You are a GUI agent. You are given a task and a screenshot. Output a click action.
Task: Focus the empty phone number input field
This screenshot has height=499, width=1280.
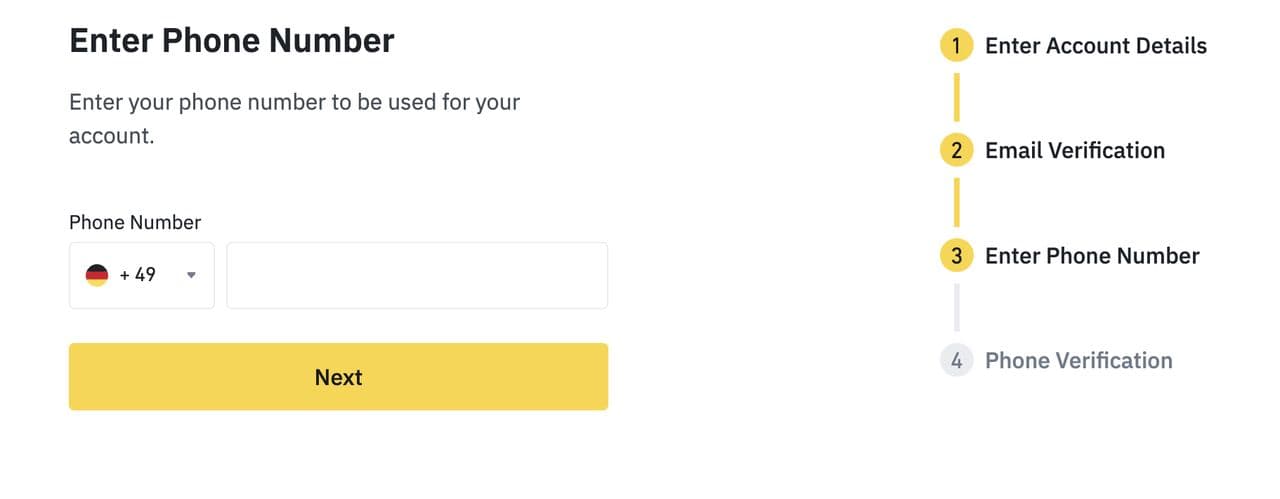pos(417,276)
